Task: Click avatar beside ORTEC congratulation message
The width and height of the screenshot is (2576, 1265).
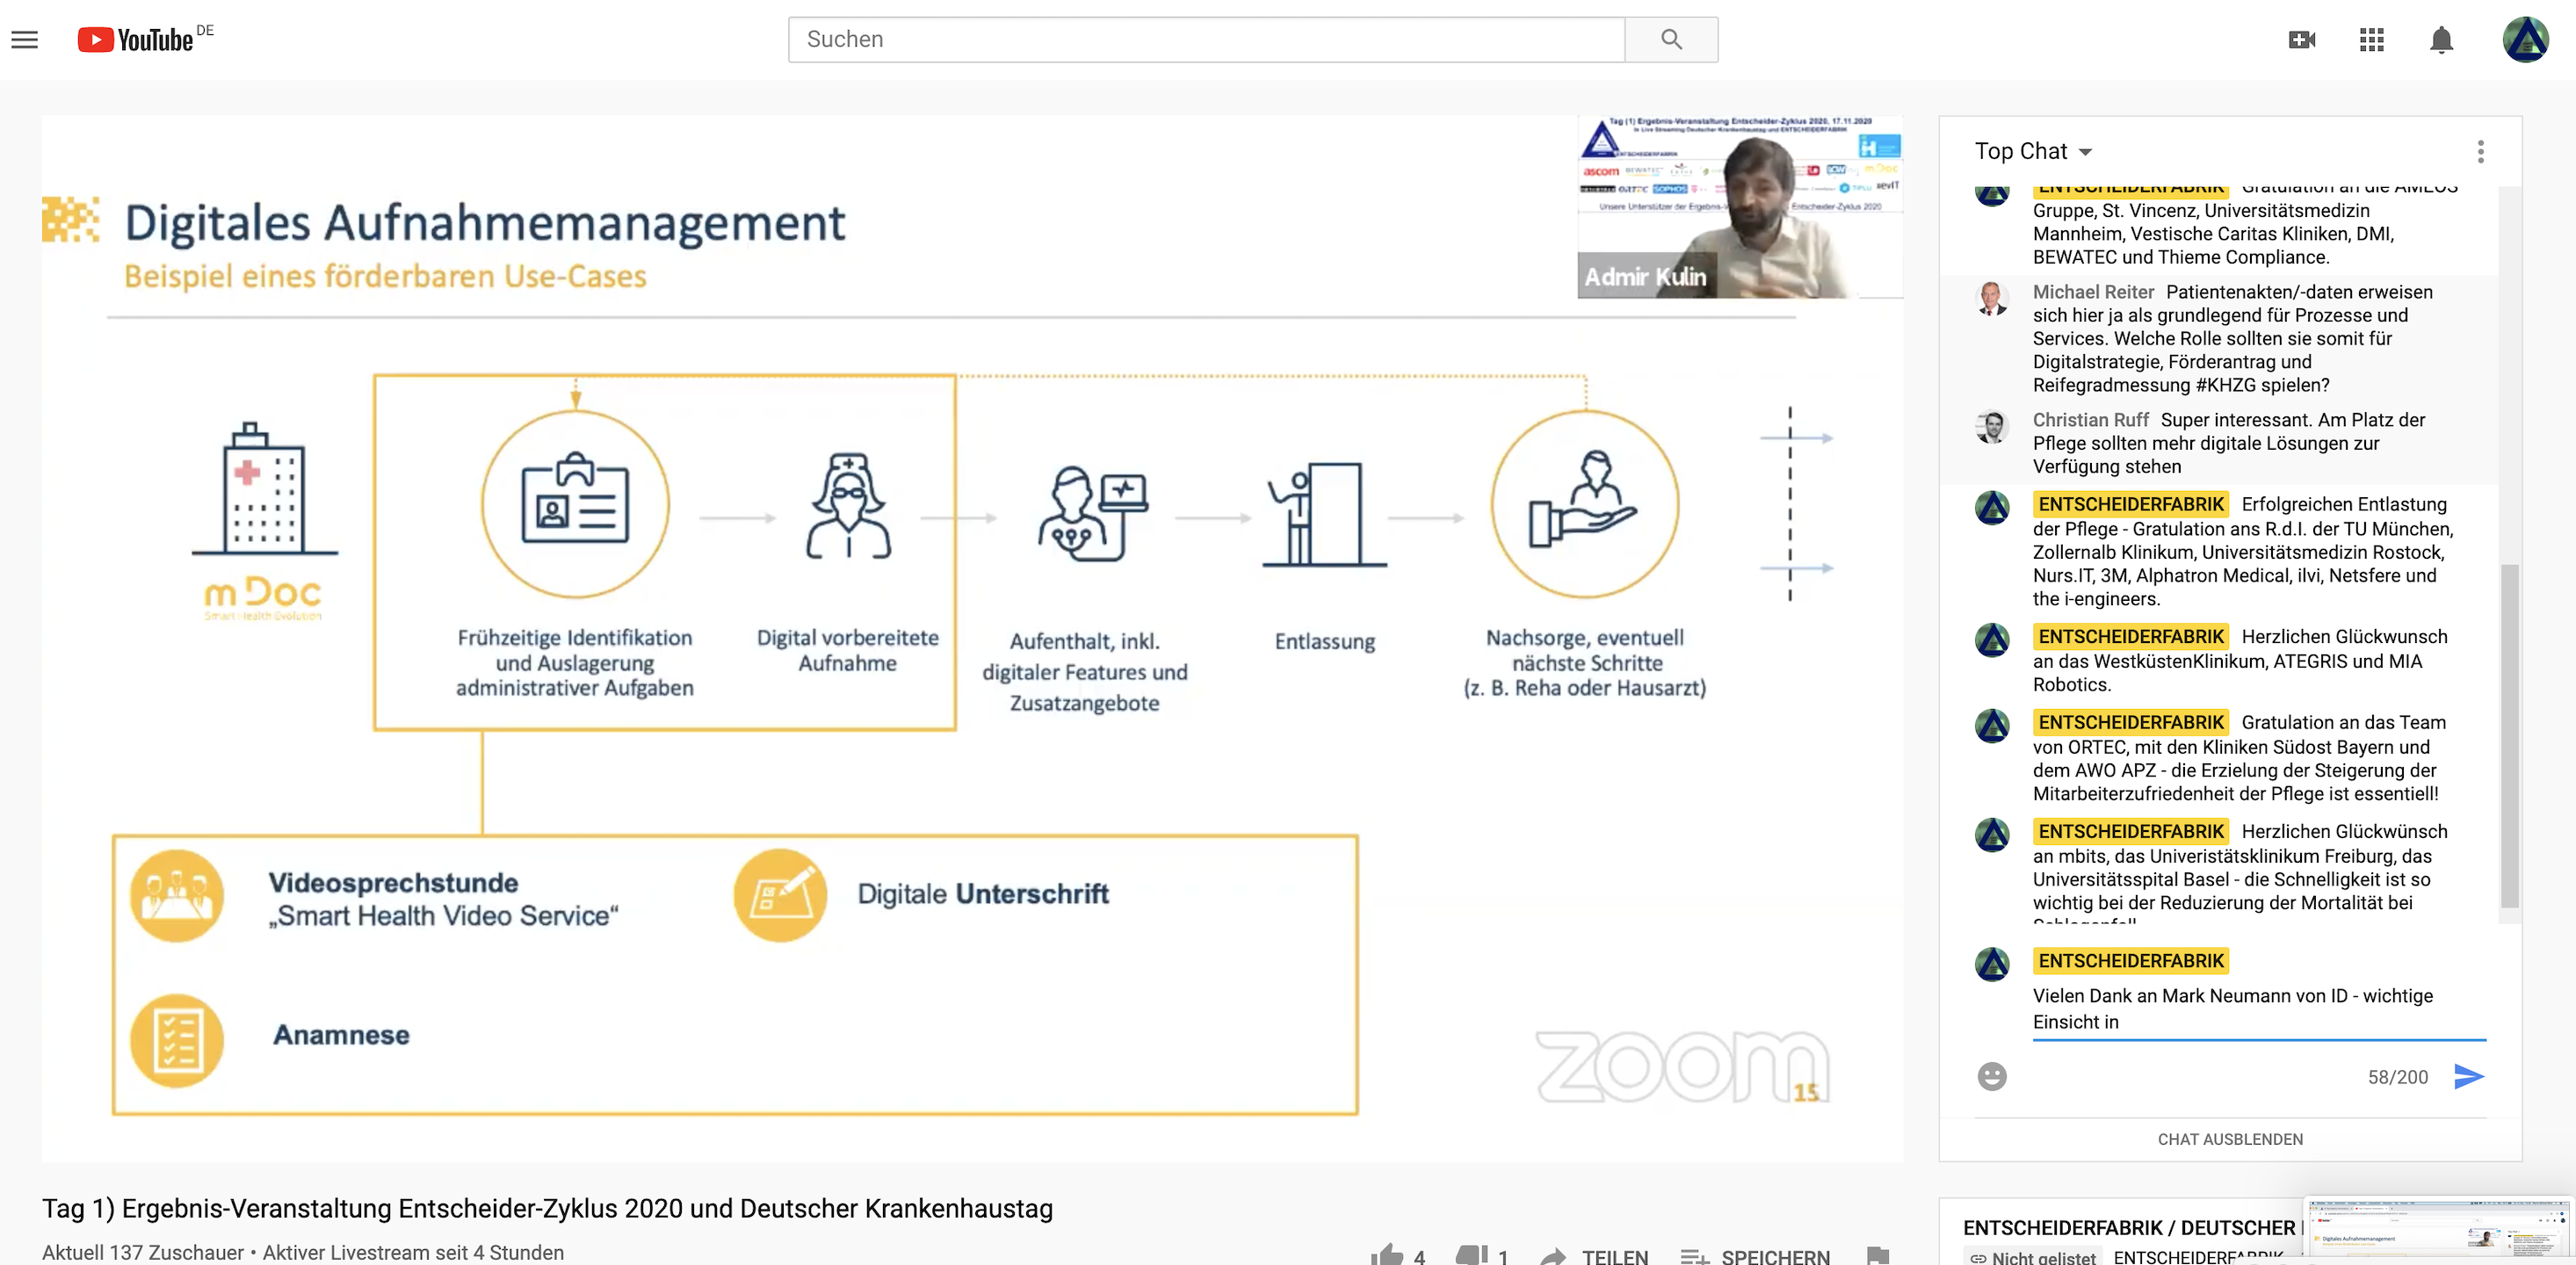Action: click(1992, 726)
